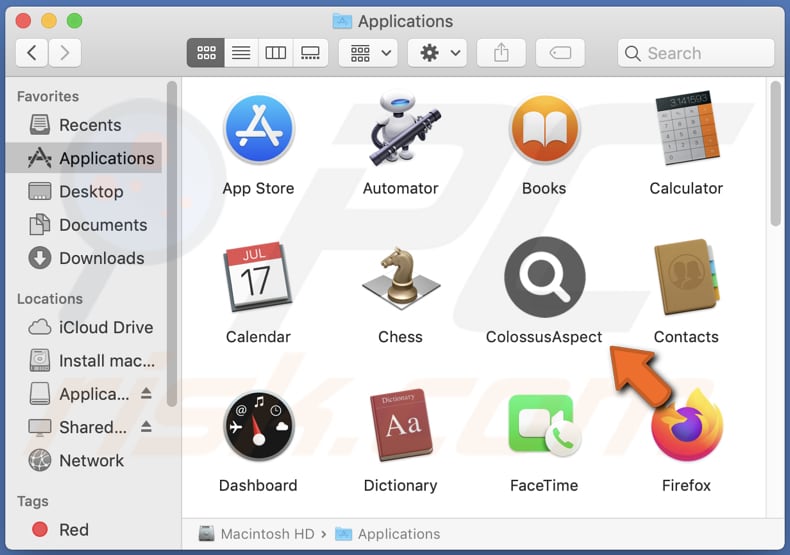Click the Locations section header
790x555 pixels.
point(50,299)
